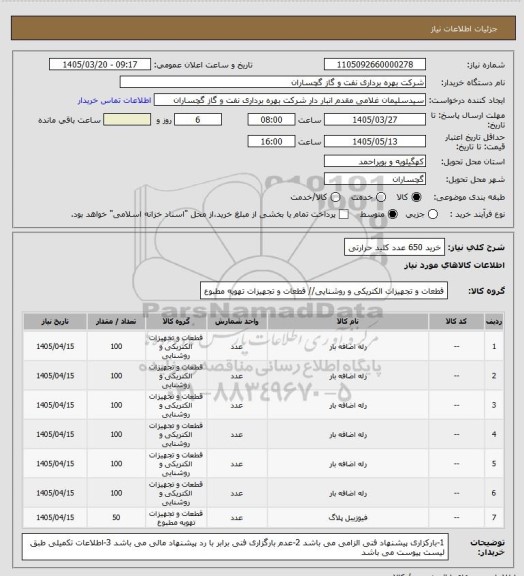
Task: Click the remaining days field showing 6
Action: tap(198, 120)
